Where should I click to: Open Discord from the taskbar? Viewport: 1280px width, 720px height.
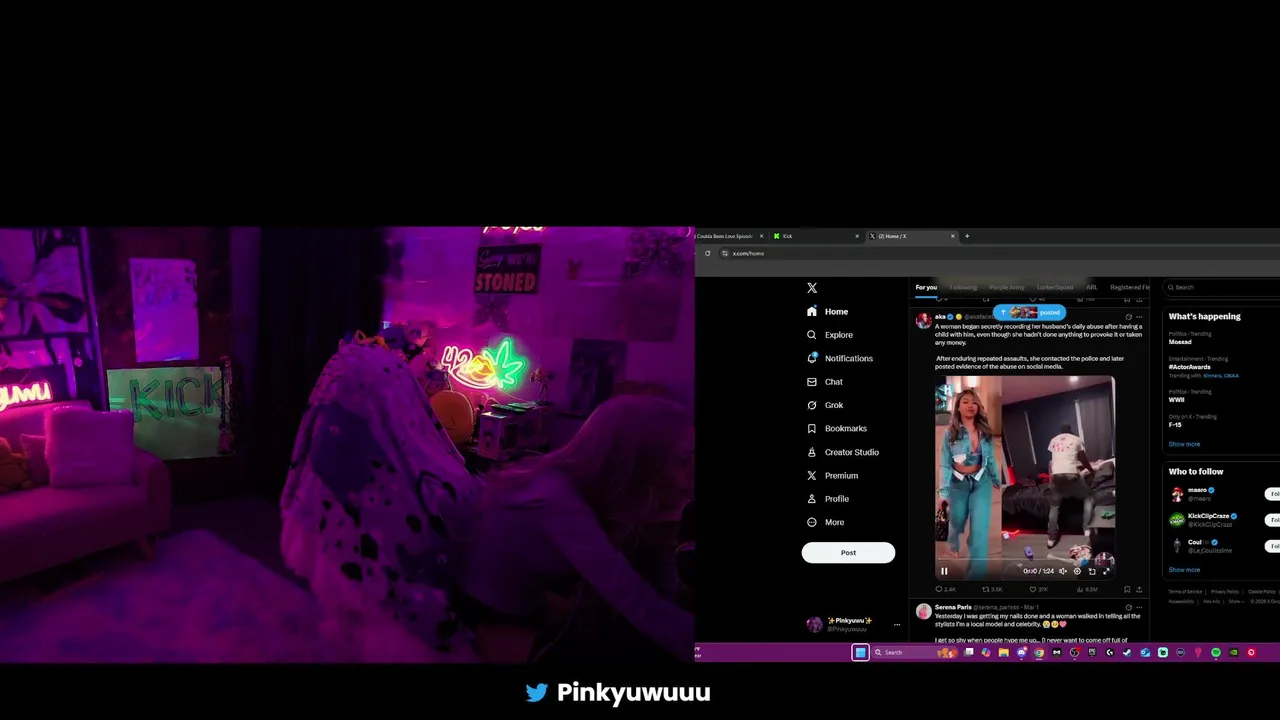tap(1022, 653)
